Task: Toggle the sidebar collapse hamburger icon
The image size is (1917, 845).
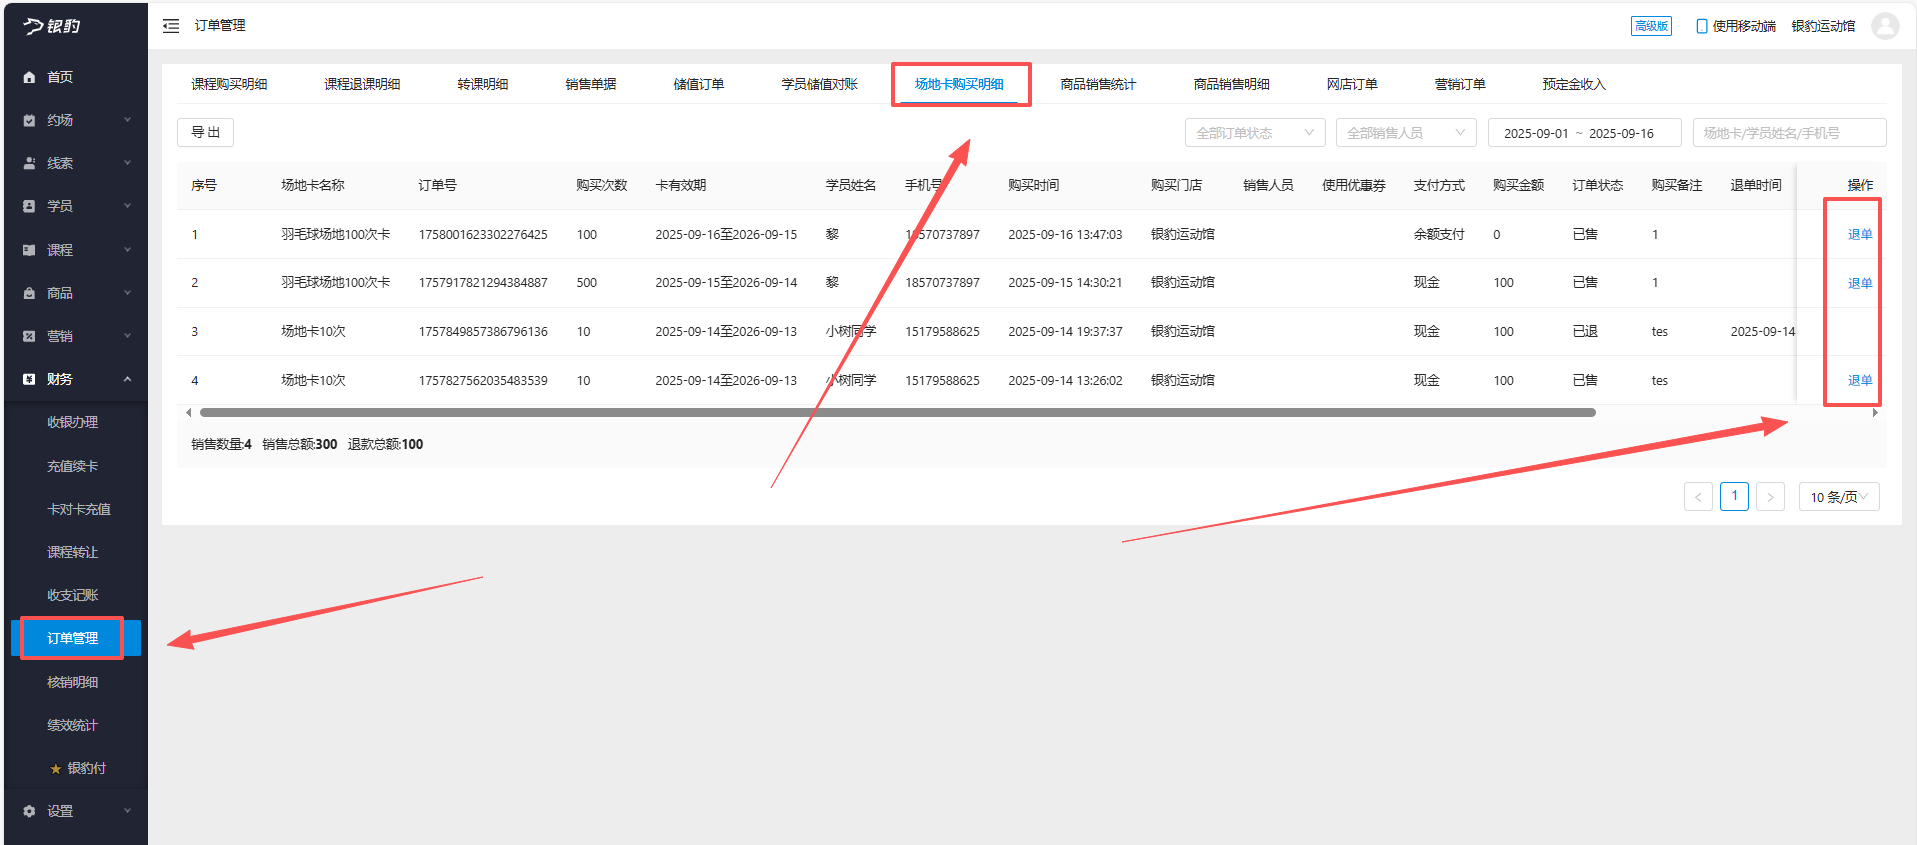Action: point(171,26)
